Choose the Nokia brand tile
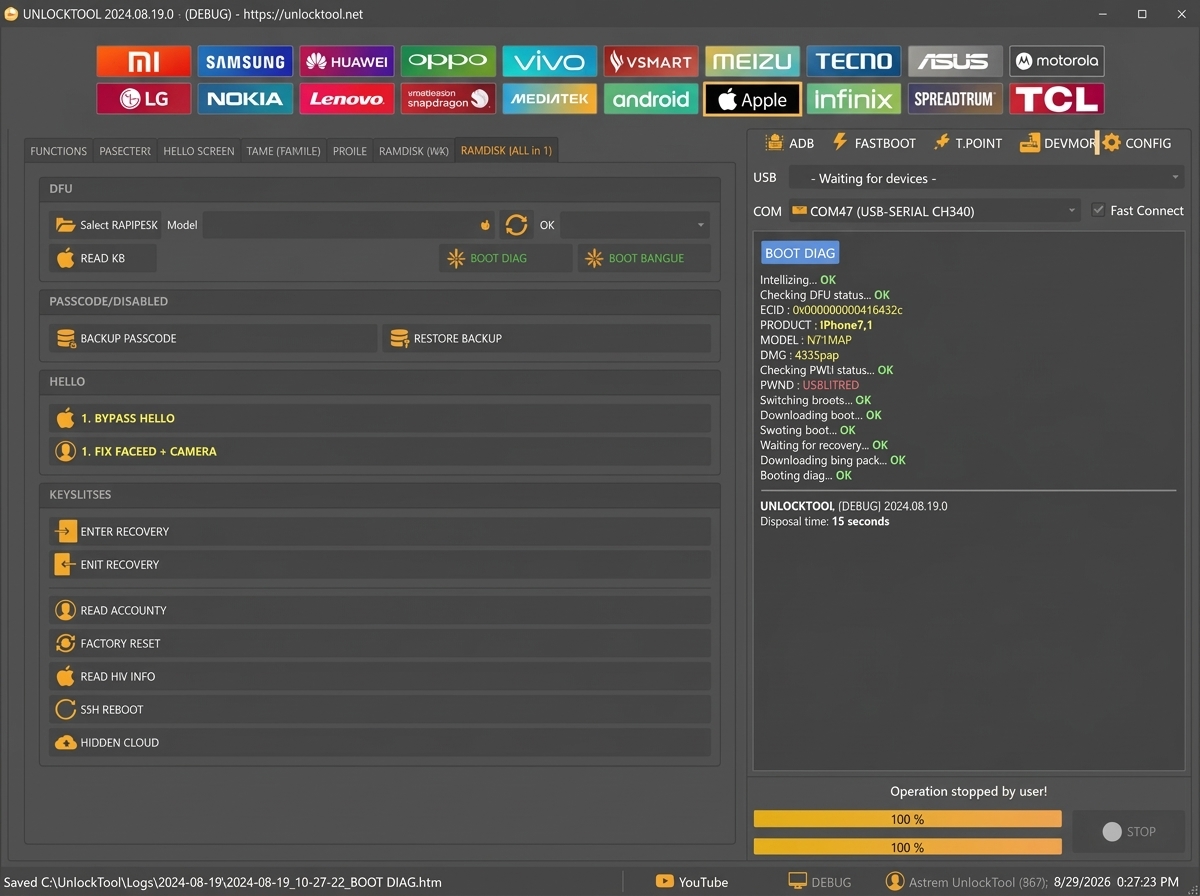 click(x=245, y=99)
